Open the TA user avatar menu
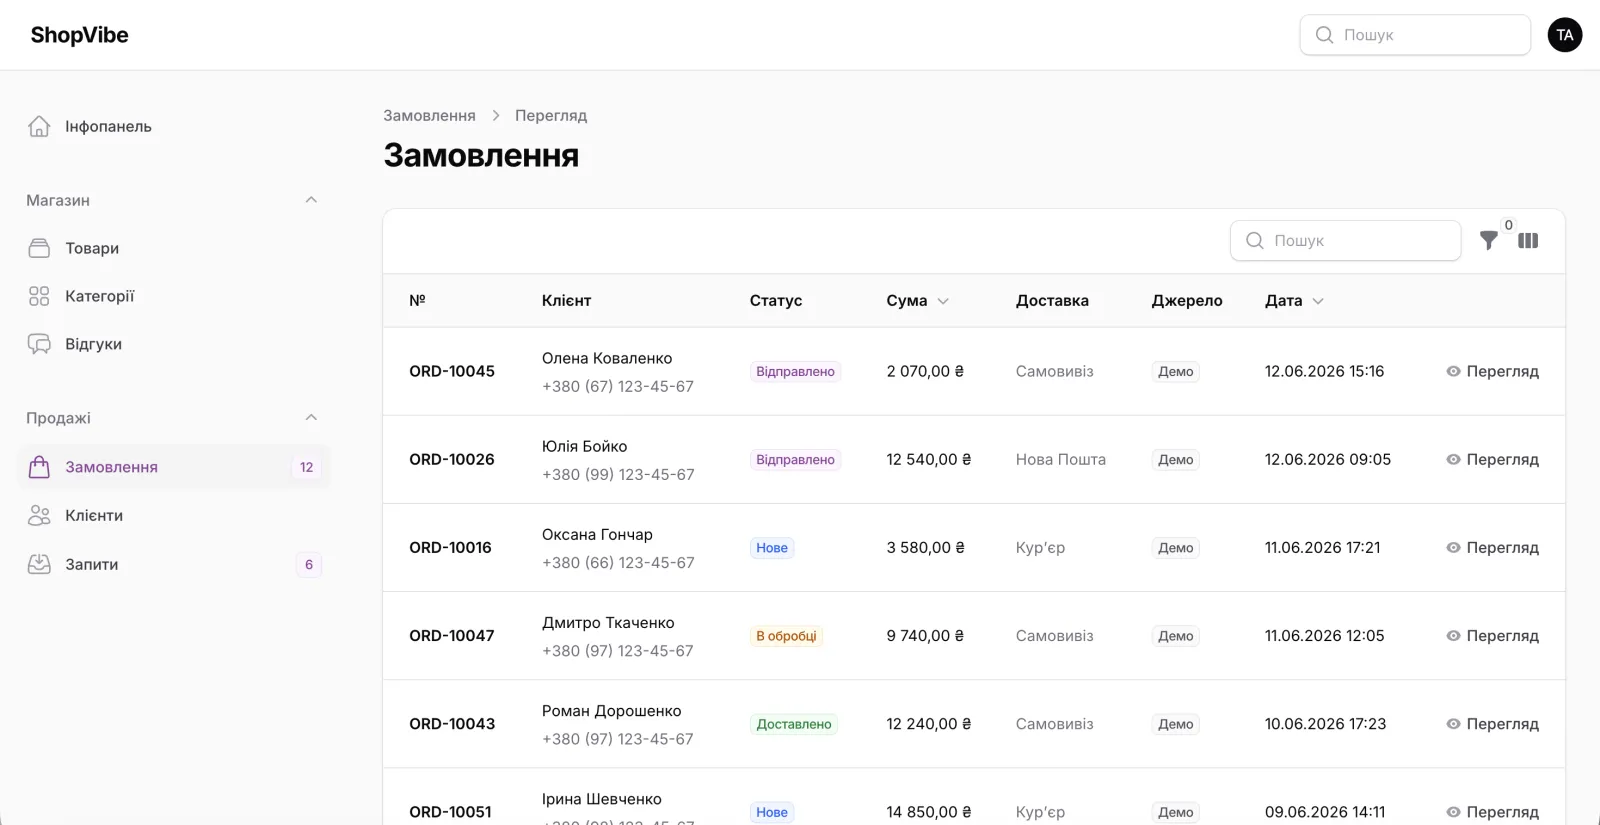The height and width of the screenshot is (825, 1600). (x=1565, y=35)
